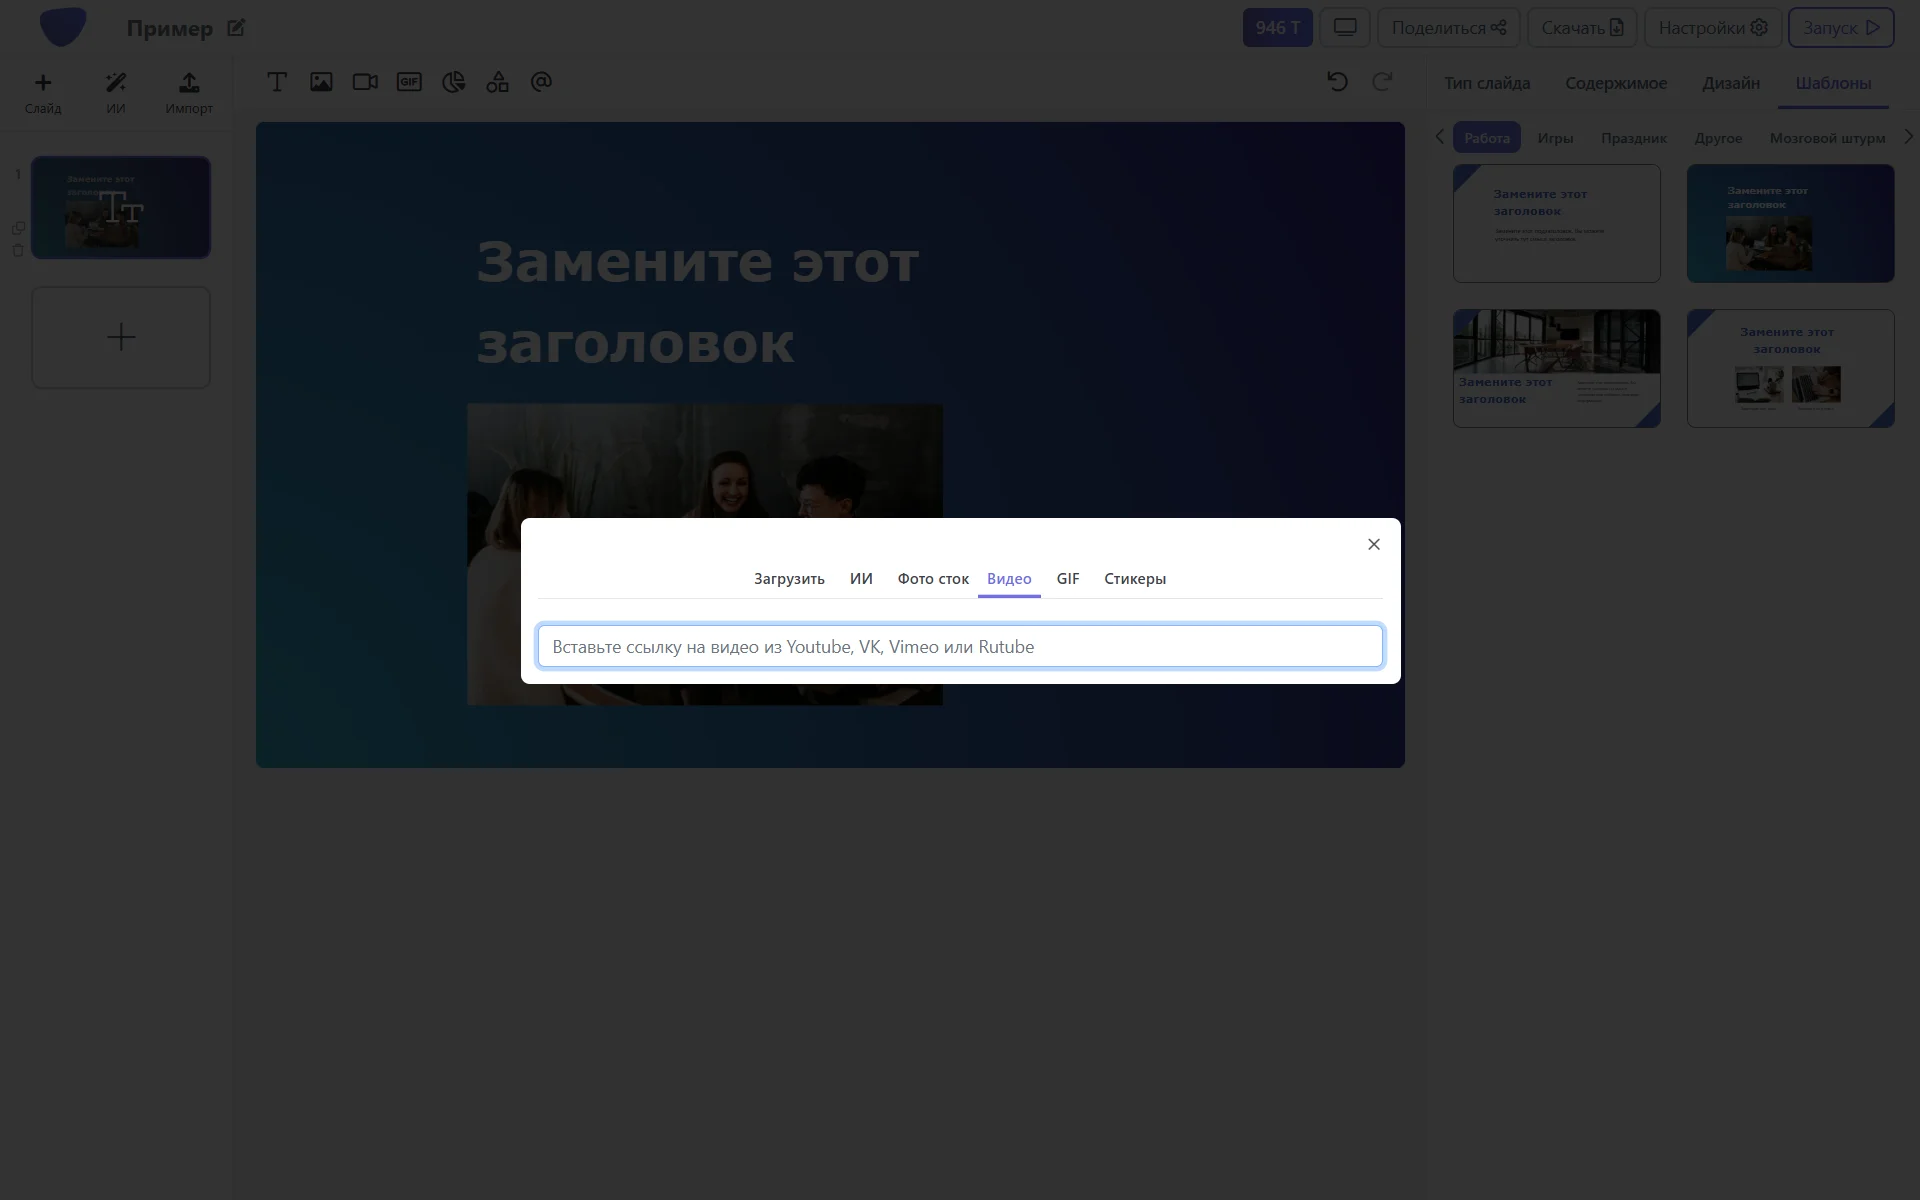This screenshot has width=1920, height=1200.
Task: Delete slide 1 with trash icon
Action: [18, 250]
